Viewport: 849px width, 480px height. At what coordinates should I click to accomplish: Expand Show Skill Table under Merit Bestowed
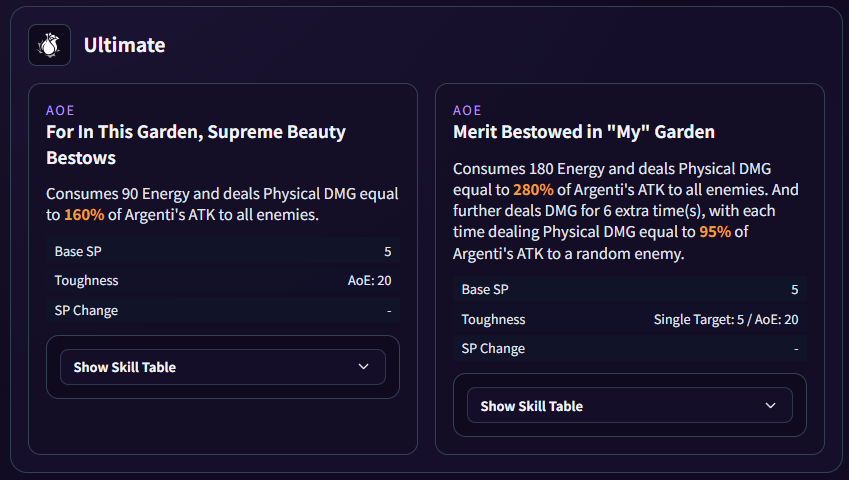click(630, 405)
